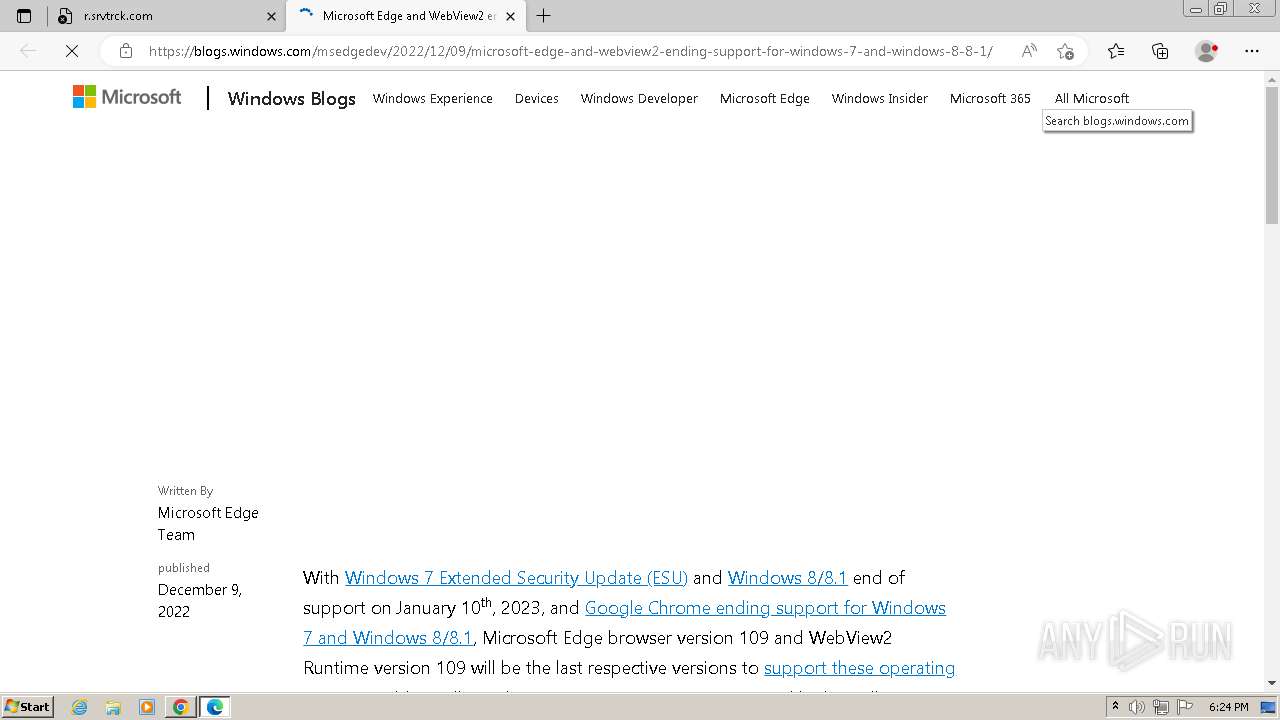Click the Show desktop tray button
Viewport: 1280px width, 720px height.
click(x=1268, y=707)
